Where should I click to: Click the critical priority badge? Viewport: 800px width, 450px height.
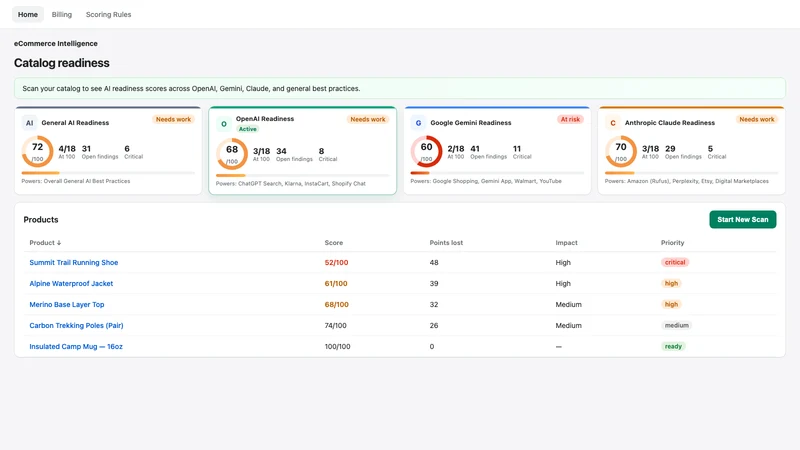coord(674,262)
